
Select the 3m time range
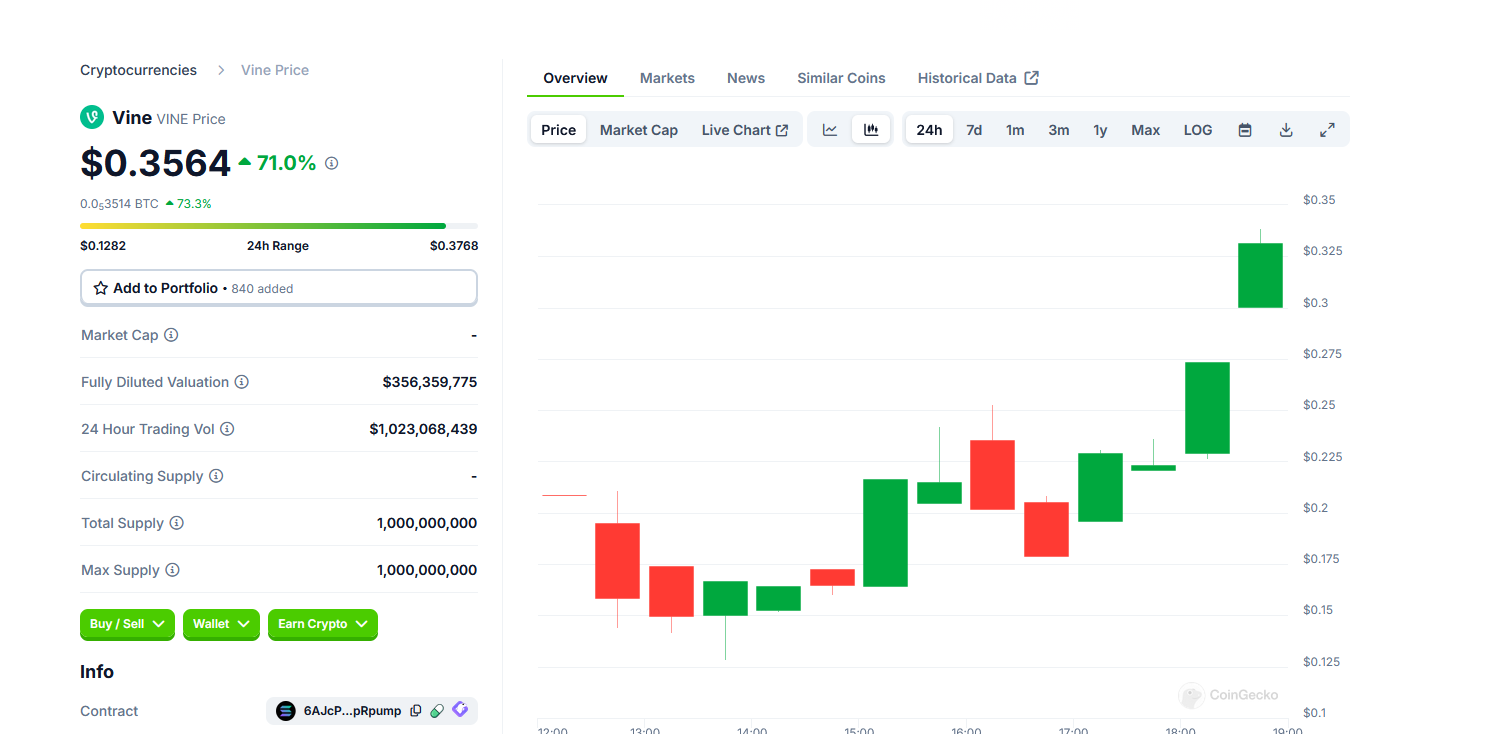click(1059, 130)
